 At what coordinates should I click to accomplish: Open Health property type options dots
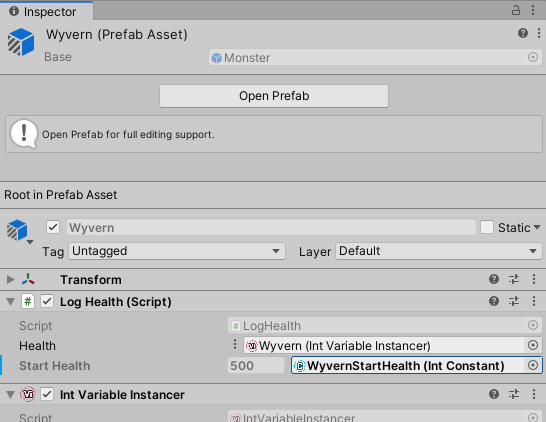[x=235, y=344]
